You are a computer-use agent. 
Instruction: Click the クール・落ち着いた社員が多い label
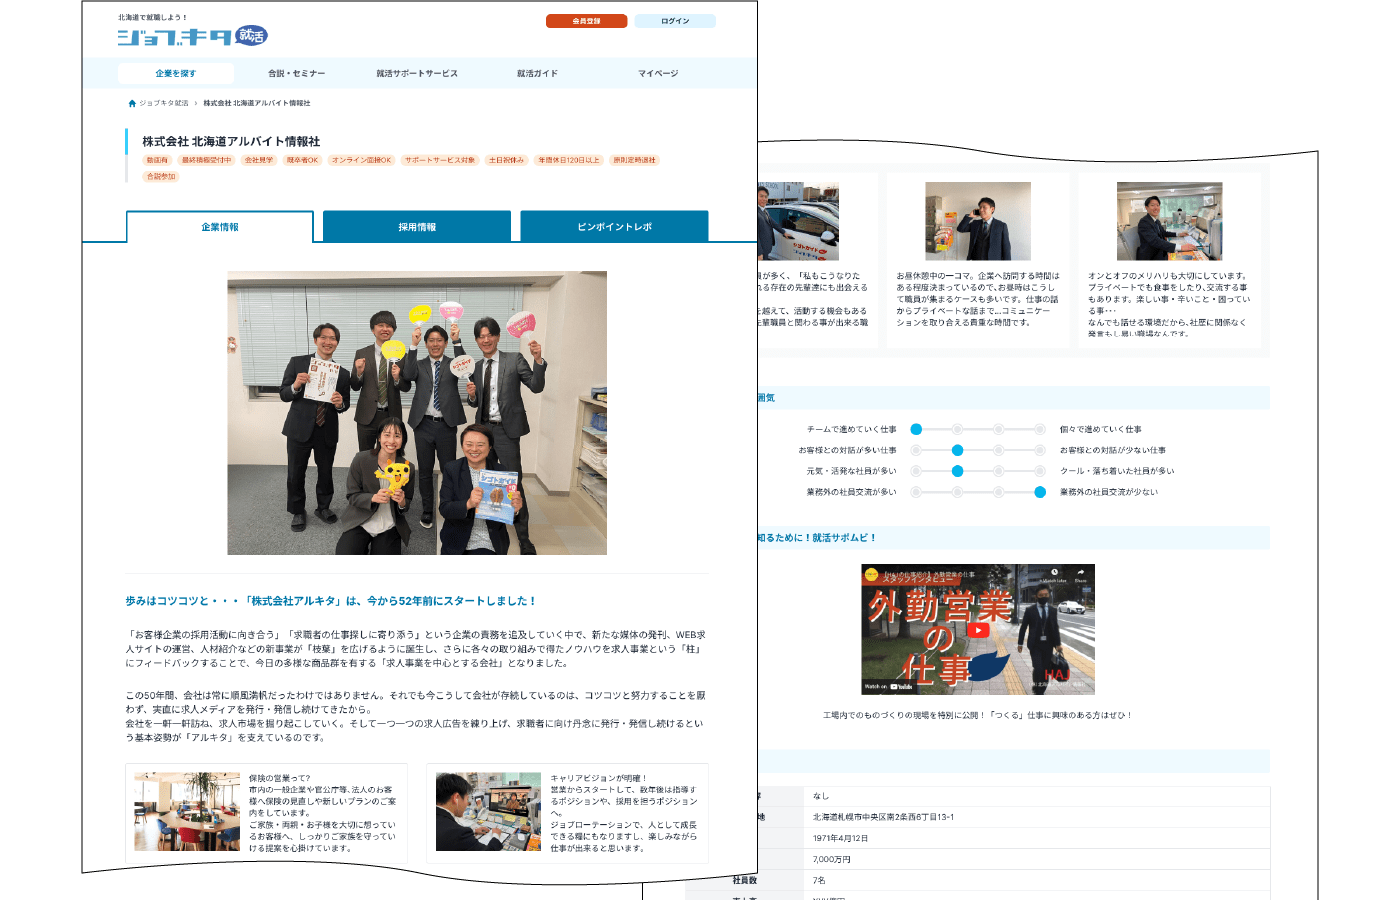[1117, 471]
